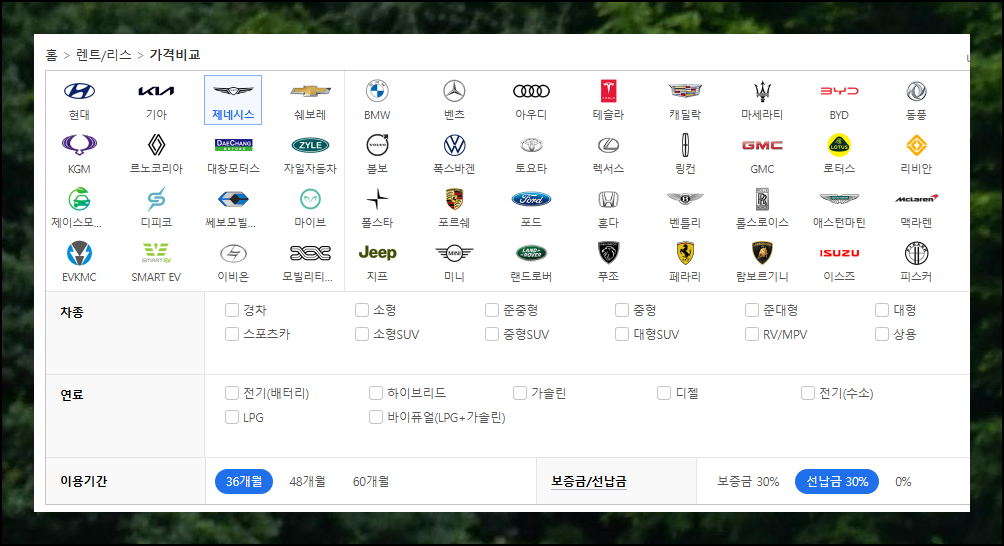Select the Lexus (렉서스) logo
Screen dimensions: 1004x546
(x=608, y=145)
